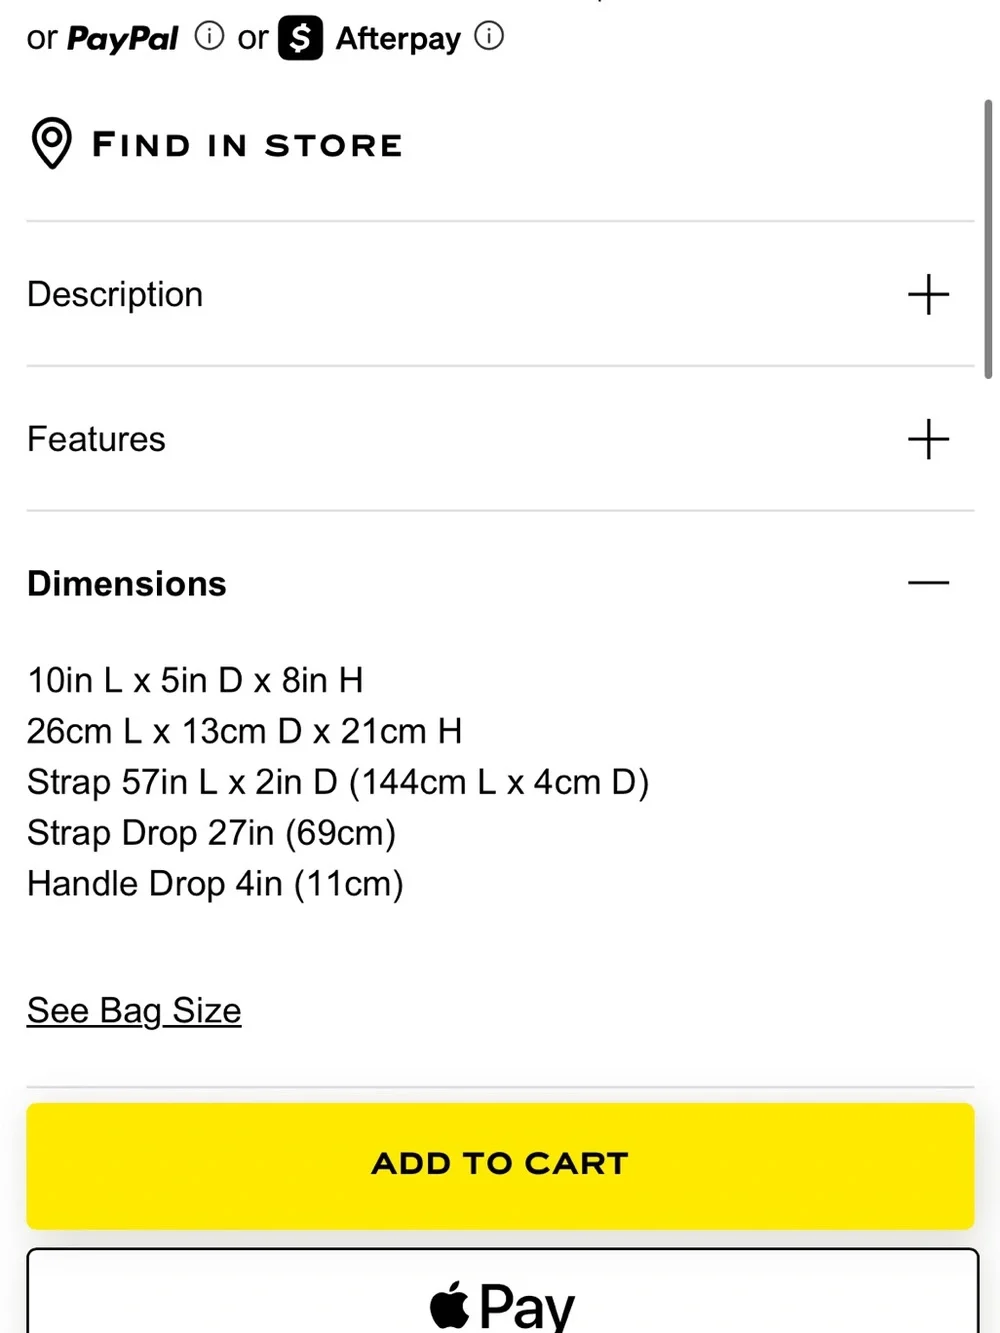Click the PayPal logo text
Image resolution: width=1000 pixels, height=1333 pixels.
pos(122,39)
